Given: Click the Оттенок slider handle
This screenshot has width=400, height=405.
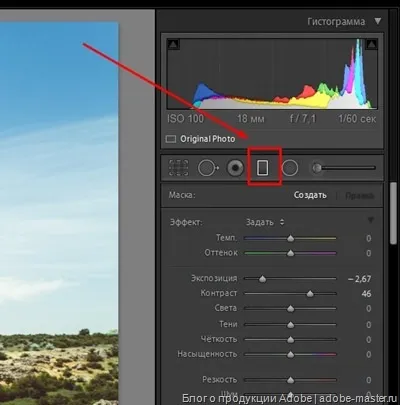Looking at the screenshot, I should (291, 253).
